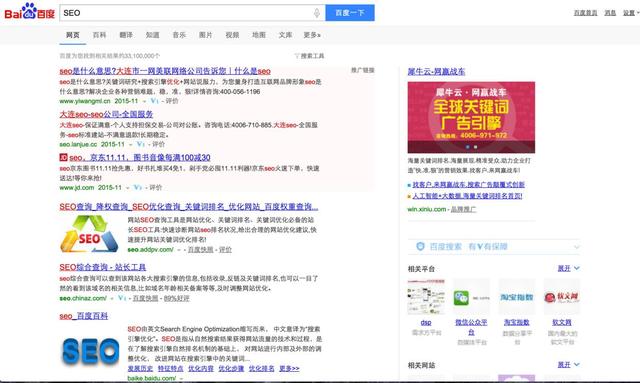Screen dimensions: 640x383
Task: Open the V1 badge beside www.jd.com
Action: pyautogui.click(x=138, y=187)
